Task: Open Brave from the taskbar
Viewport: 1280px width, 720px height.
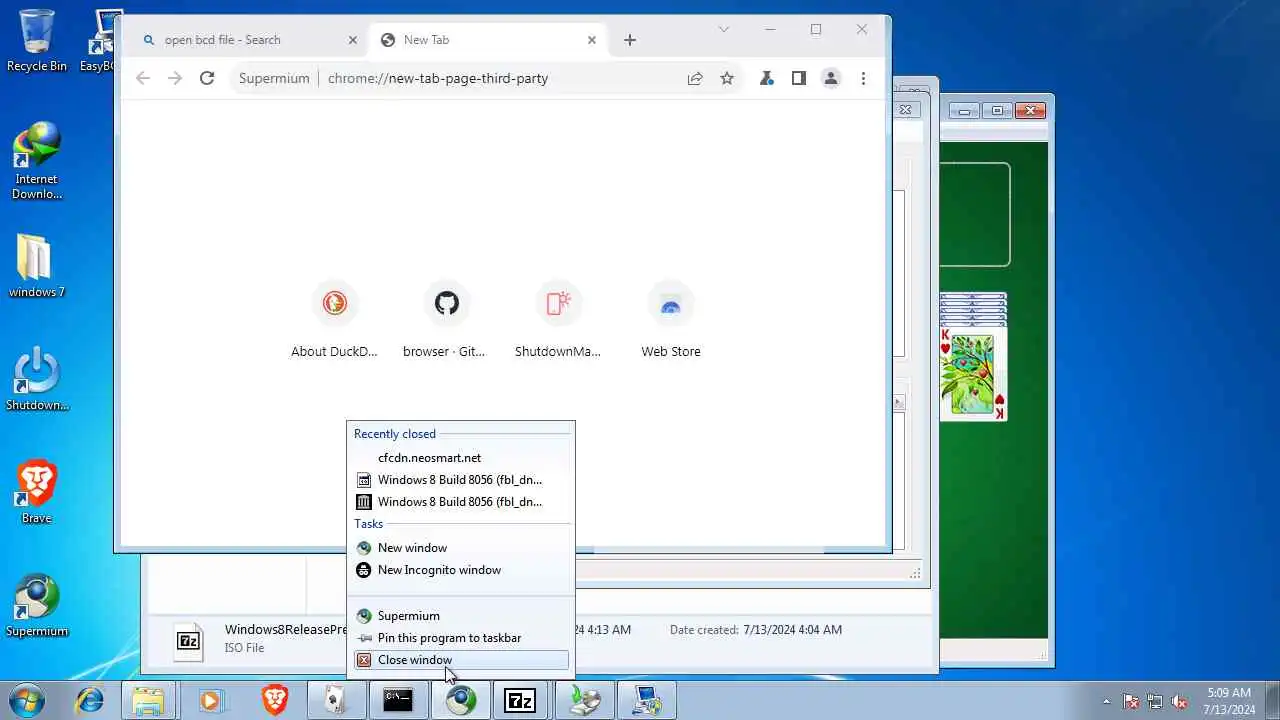Action: click(274, 700)
